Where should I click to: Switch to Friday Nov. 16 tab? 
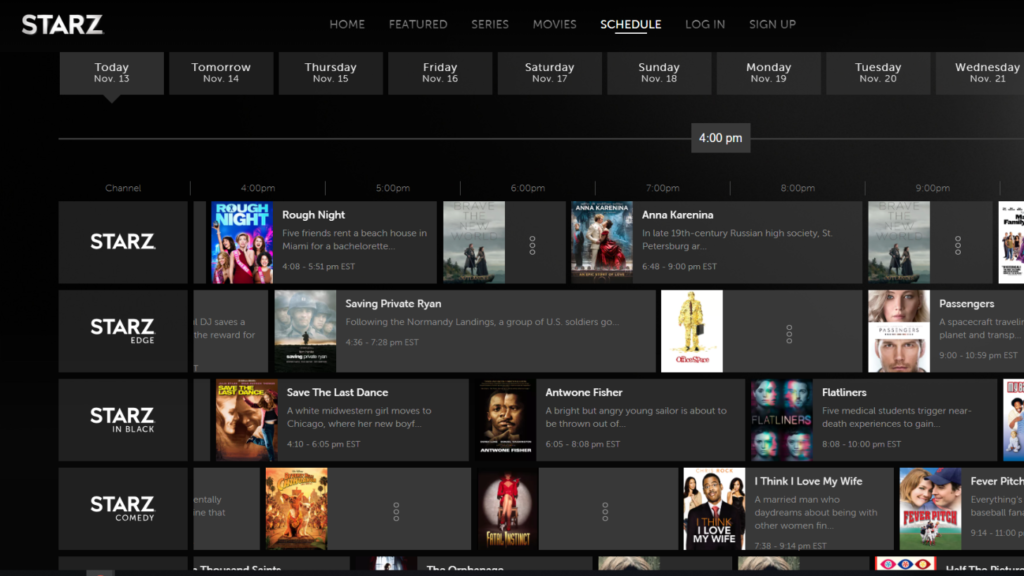pos(440,73)
